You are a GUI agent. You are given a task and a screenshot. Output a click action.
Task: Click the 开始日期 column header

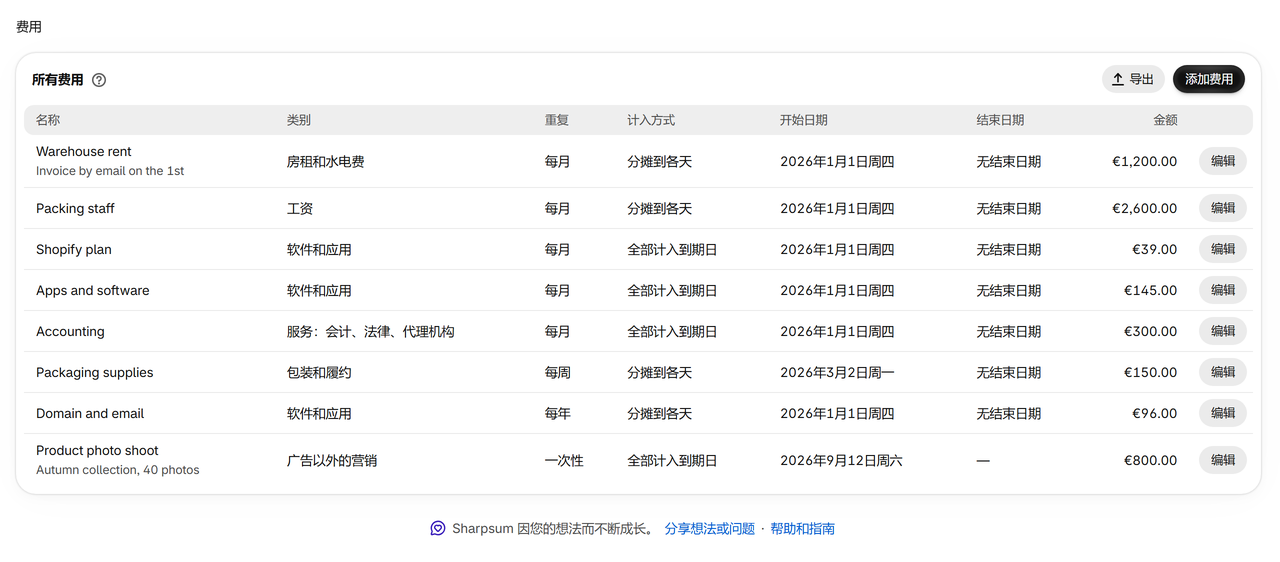[804, 120]
